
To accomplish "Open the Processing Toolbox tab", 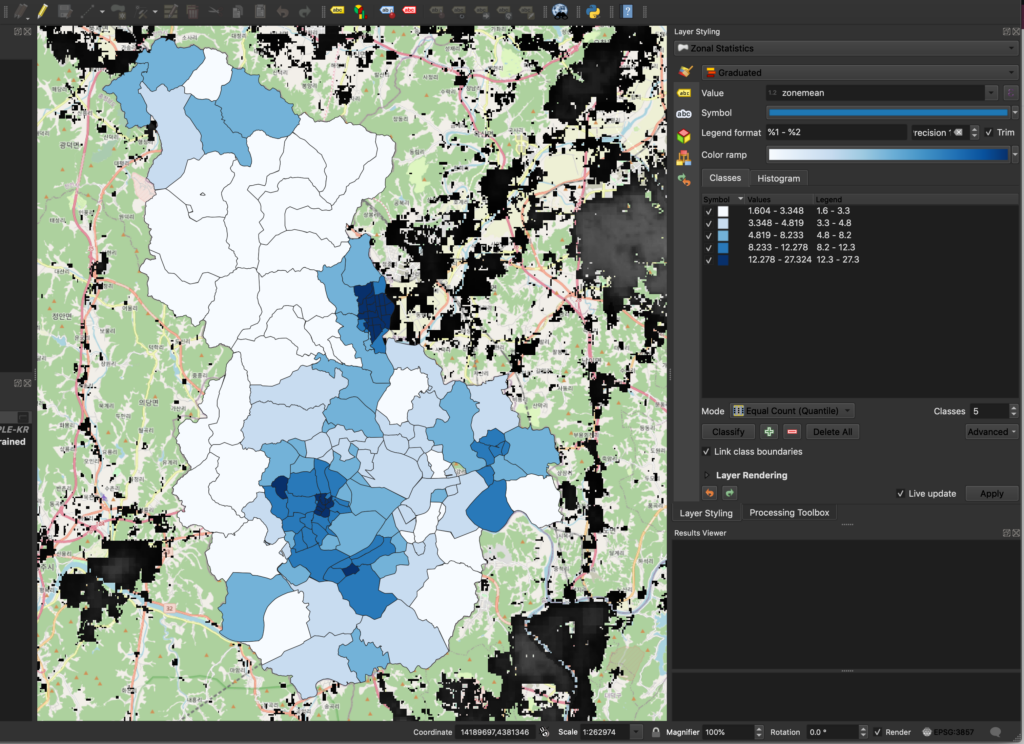I will [790, 513].
